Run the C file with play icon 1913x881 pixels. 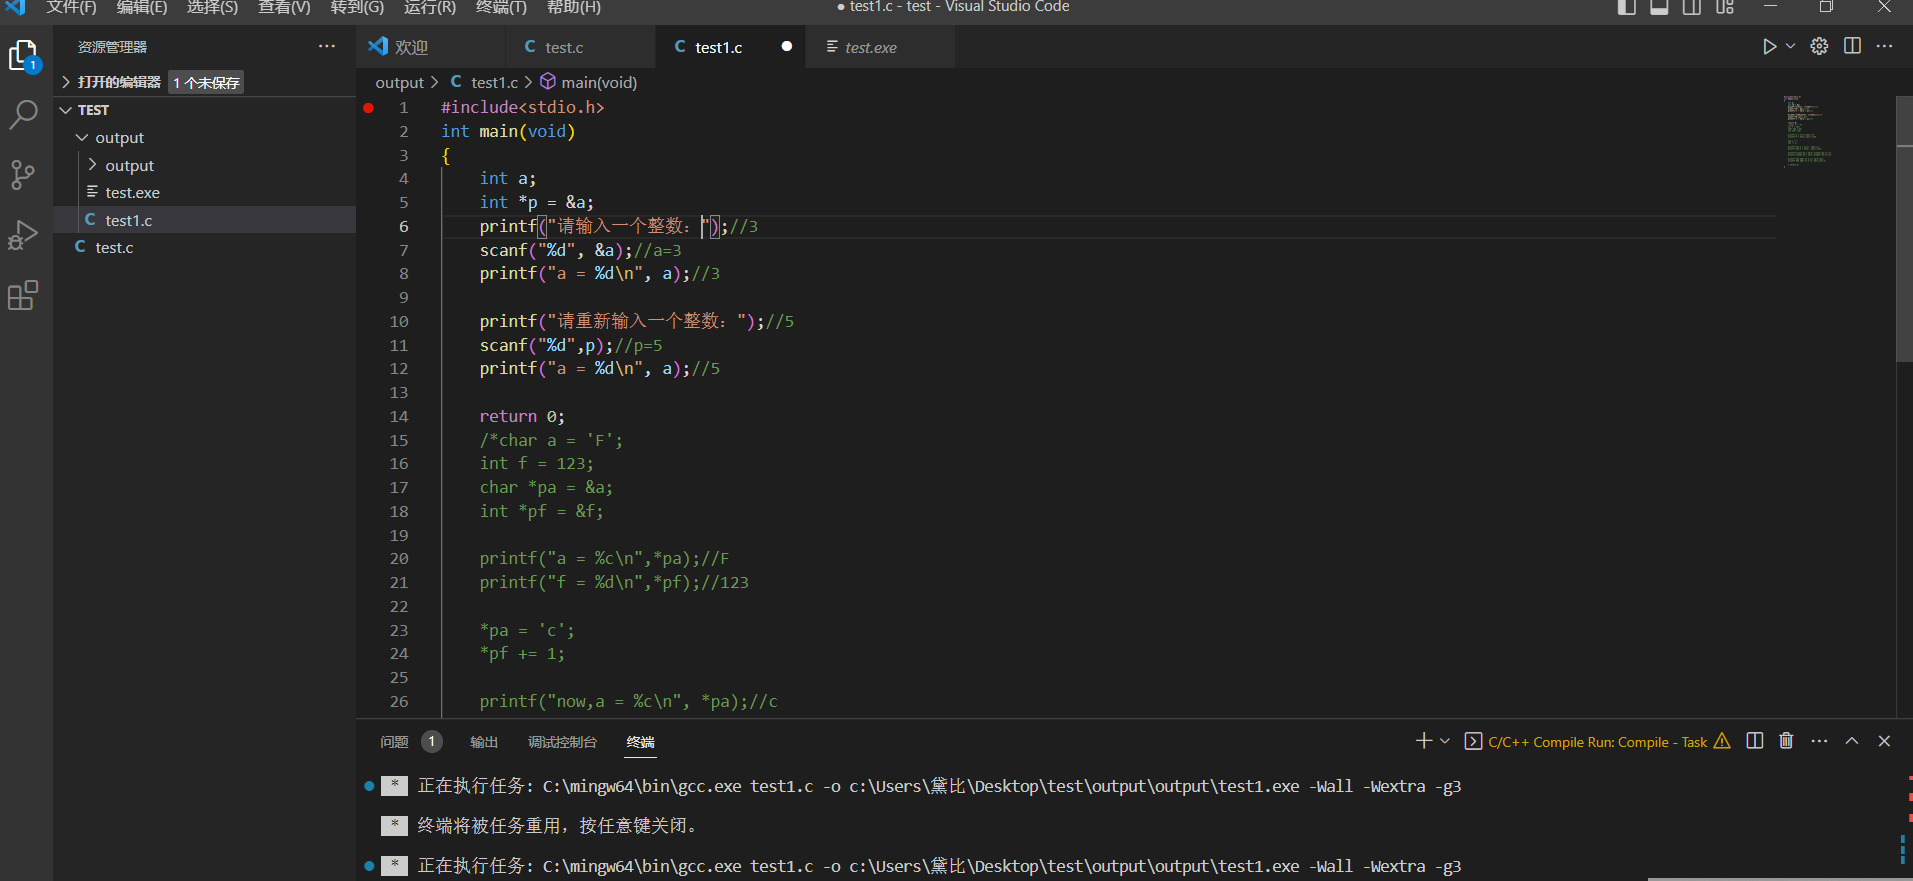[1769, 47]
